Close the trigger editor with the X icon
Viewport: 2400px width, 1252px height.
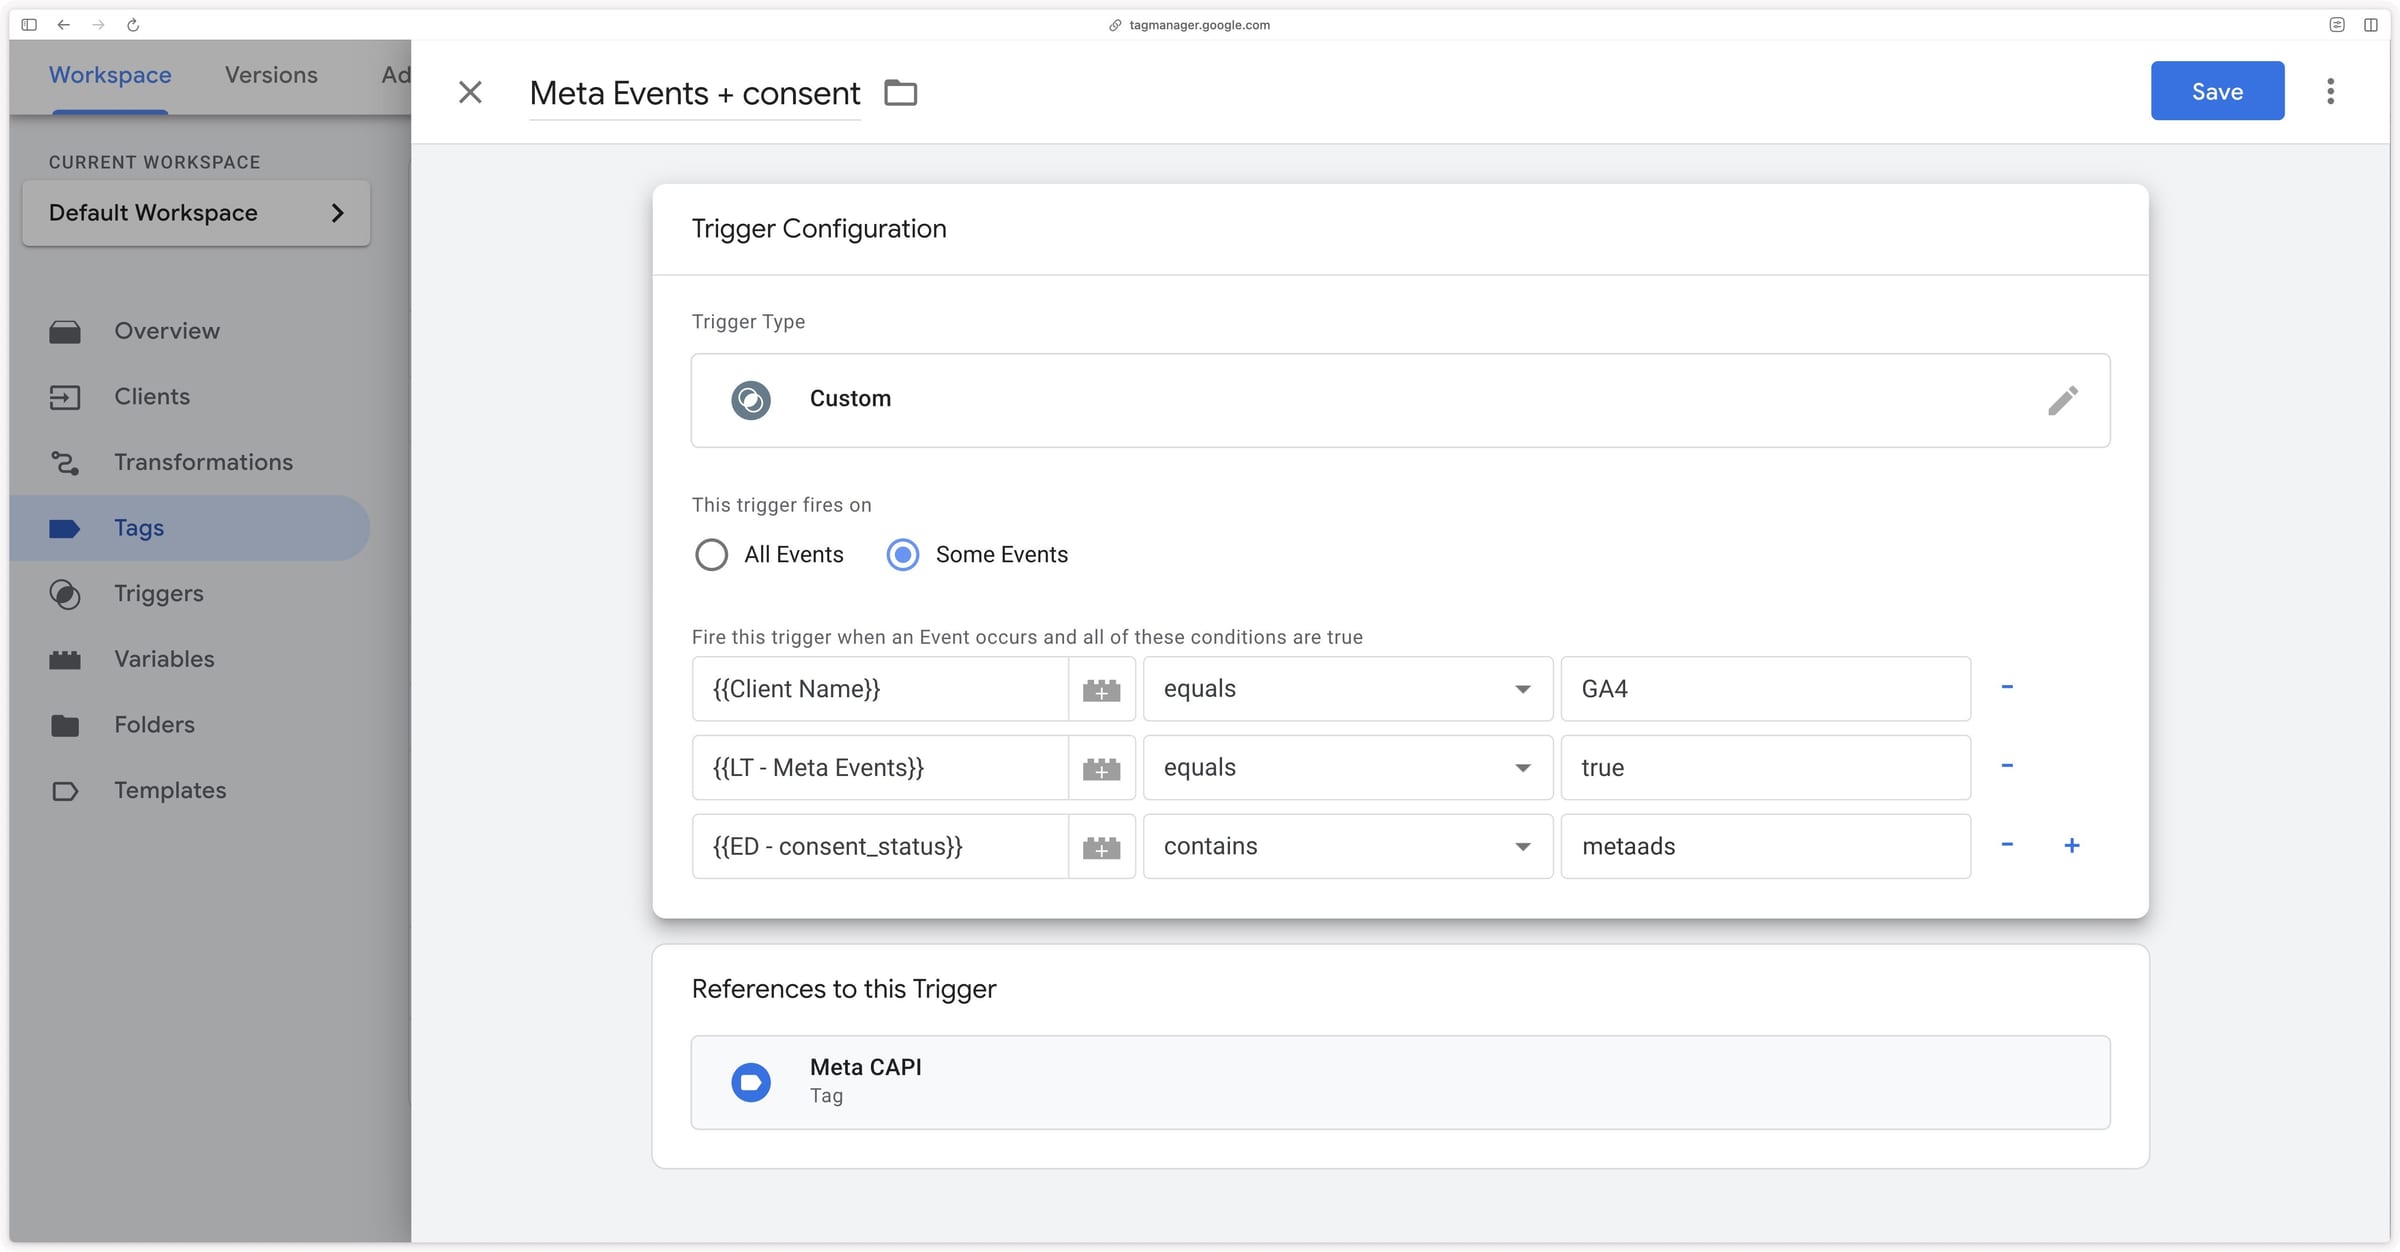tap(470, 92)
